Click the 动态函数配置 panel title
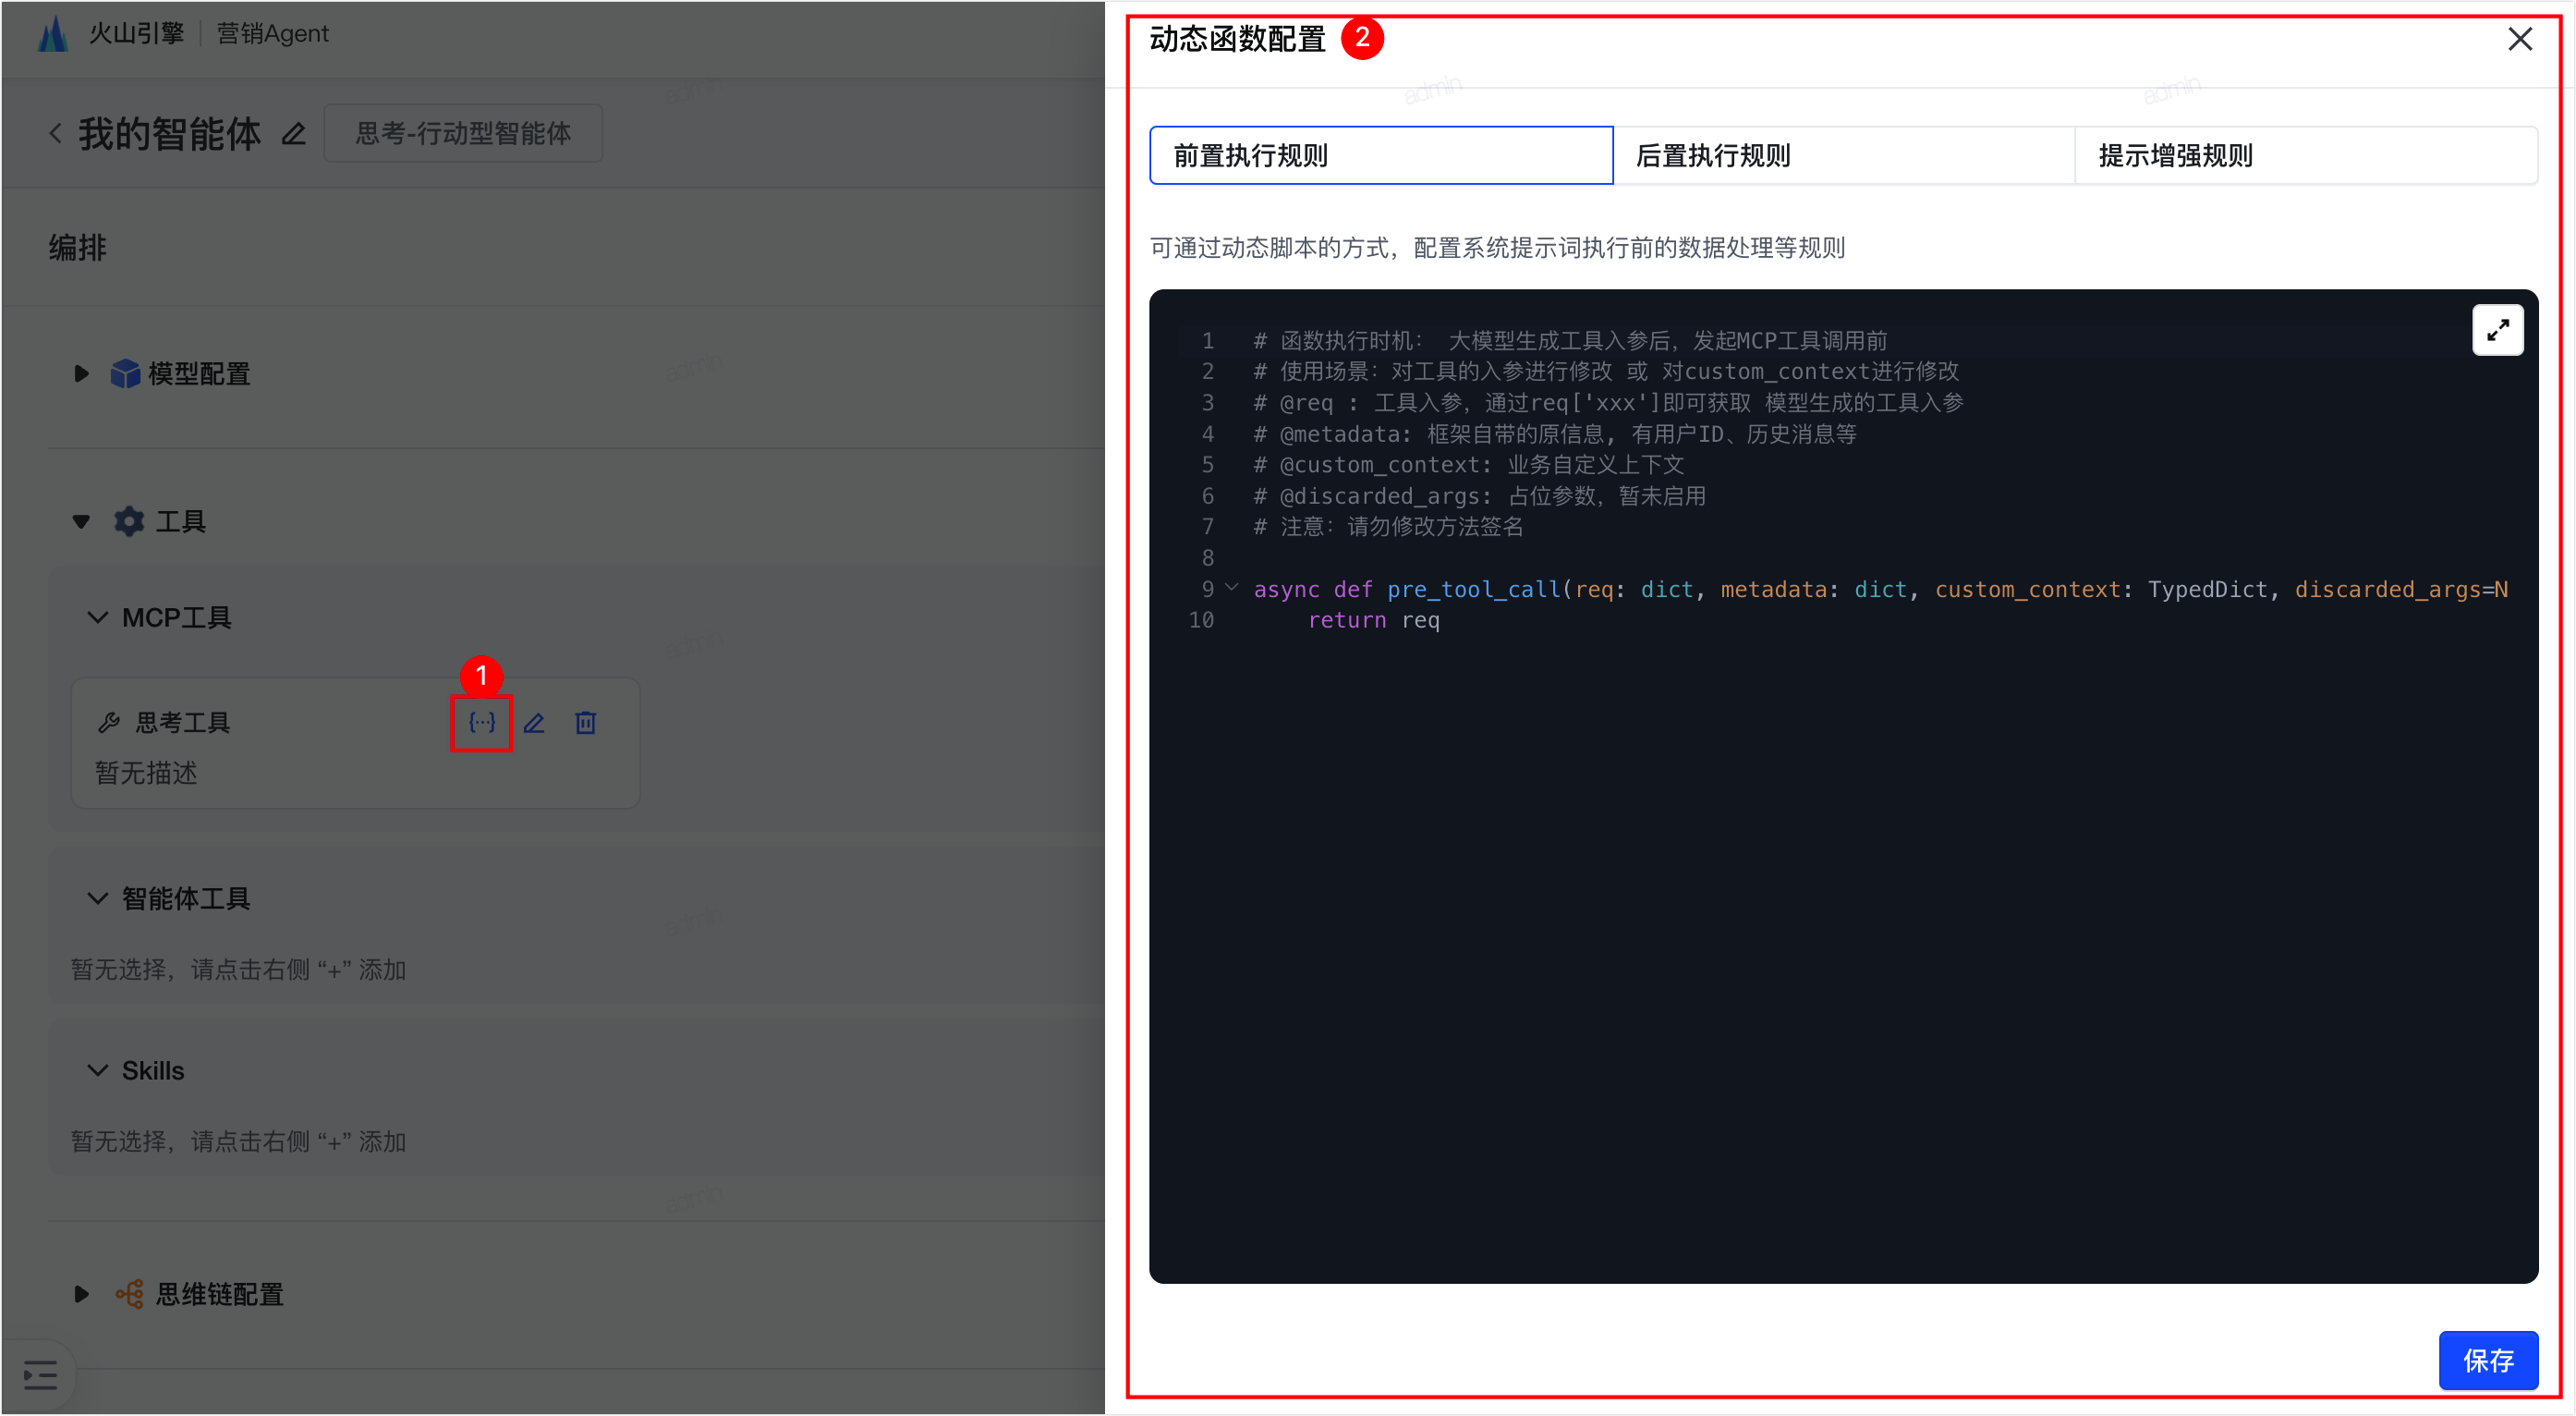 (1237, 39)
